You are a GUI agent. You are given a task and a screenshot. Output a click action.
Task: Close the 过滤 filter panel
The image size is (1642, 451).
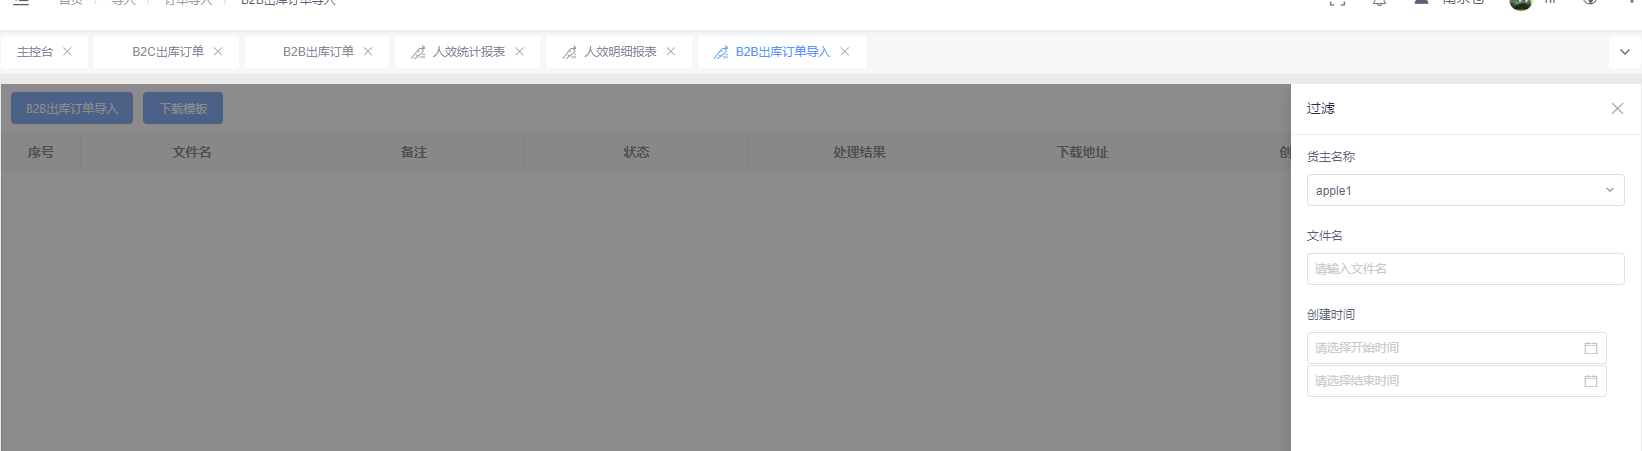pyautogui.click(x=1617, y=108)
